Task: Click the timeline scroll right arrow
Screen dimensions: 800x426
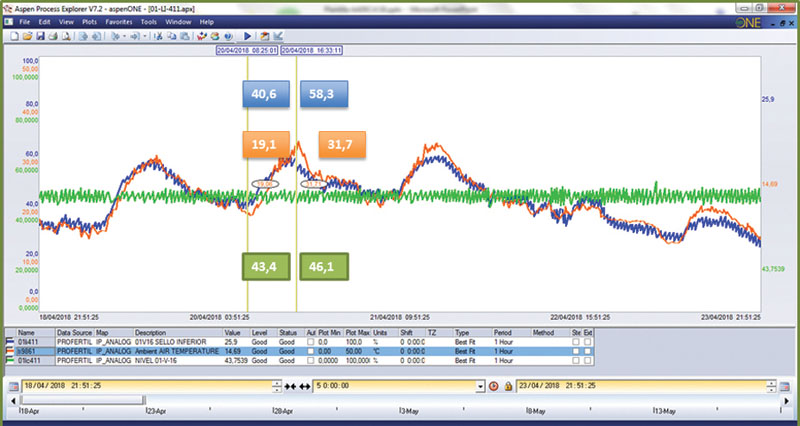Action: tap(786, 400)
